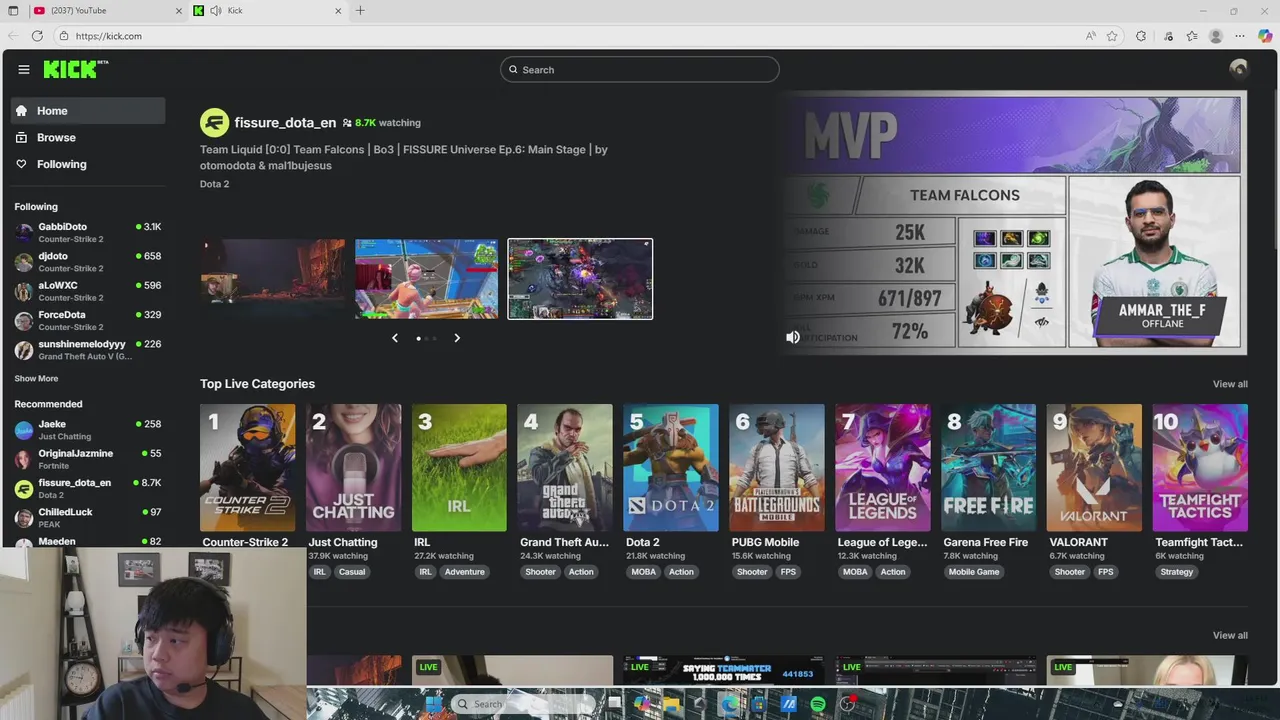Open GabbiDoto in the following list

[x=88, y=233]
